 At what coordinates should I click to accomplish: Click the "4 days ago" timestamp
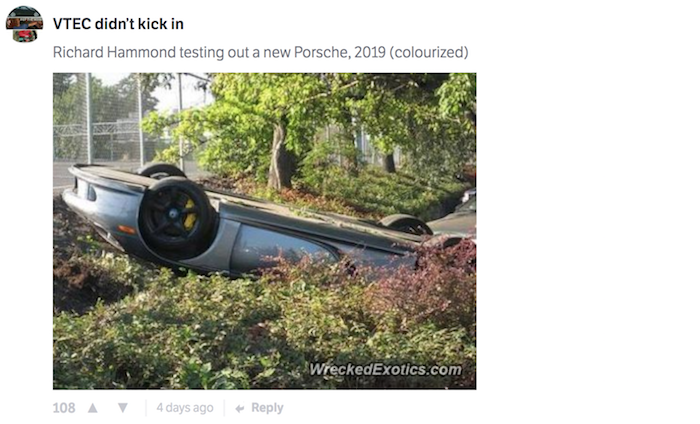tap(184, 408)
